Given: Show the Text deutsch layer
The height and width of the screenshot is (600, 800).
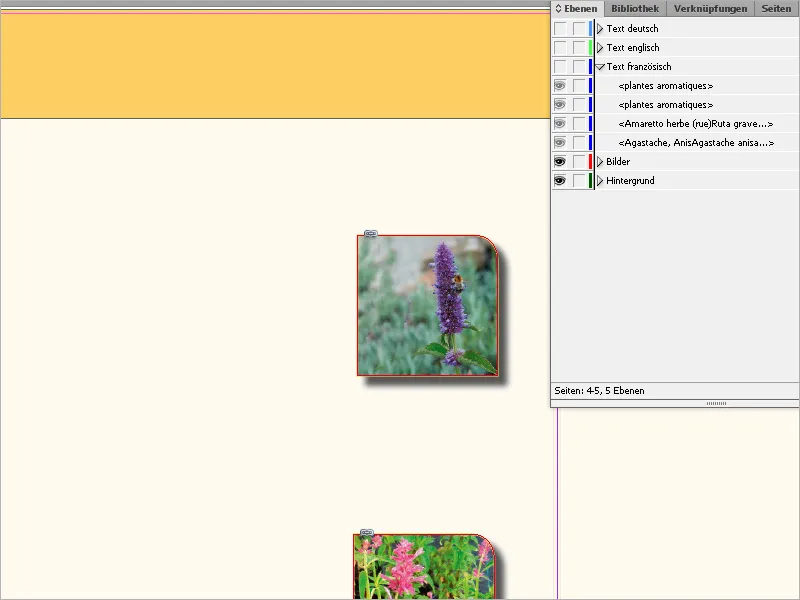Looking at the screenshot, I should [x=560, y=29].
